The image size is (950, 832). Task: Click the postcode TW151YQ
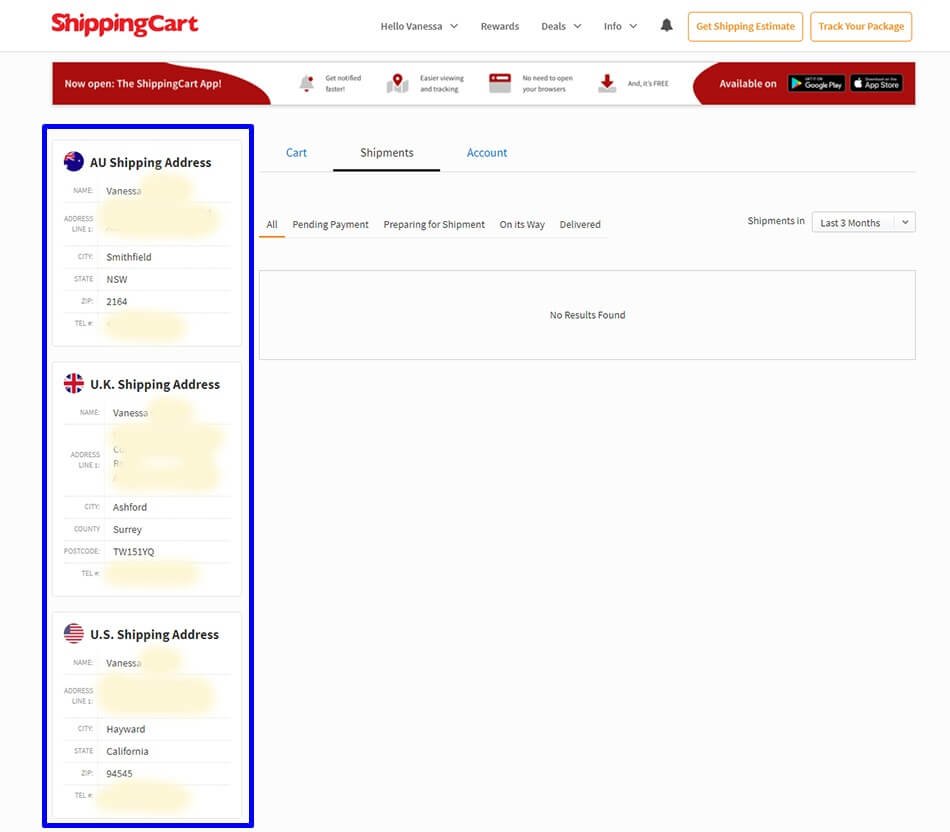(x=133, y=551)
